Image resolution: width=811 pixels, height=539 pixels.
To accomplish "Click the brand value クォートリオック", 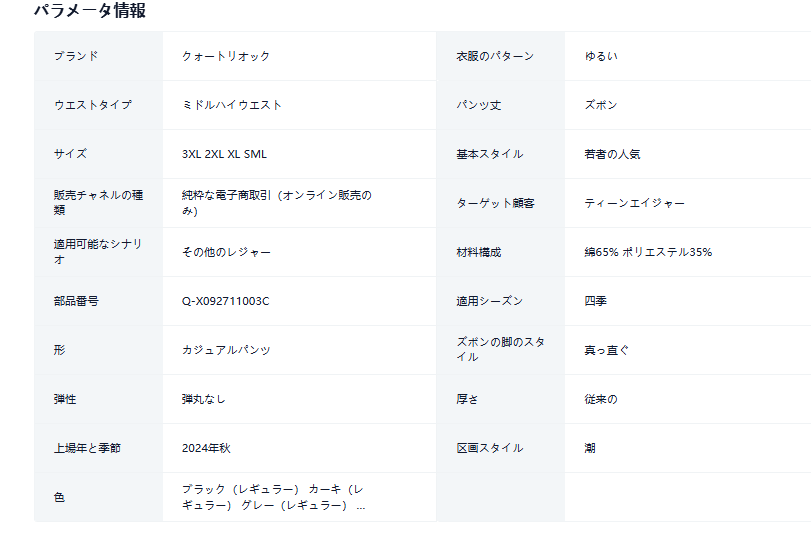I will [x=226, y=56].
